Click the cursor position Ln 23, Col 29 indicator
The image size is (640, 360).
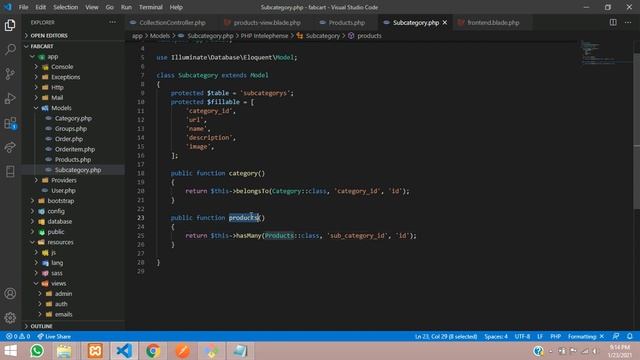pos(446,336)
